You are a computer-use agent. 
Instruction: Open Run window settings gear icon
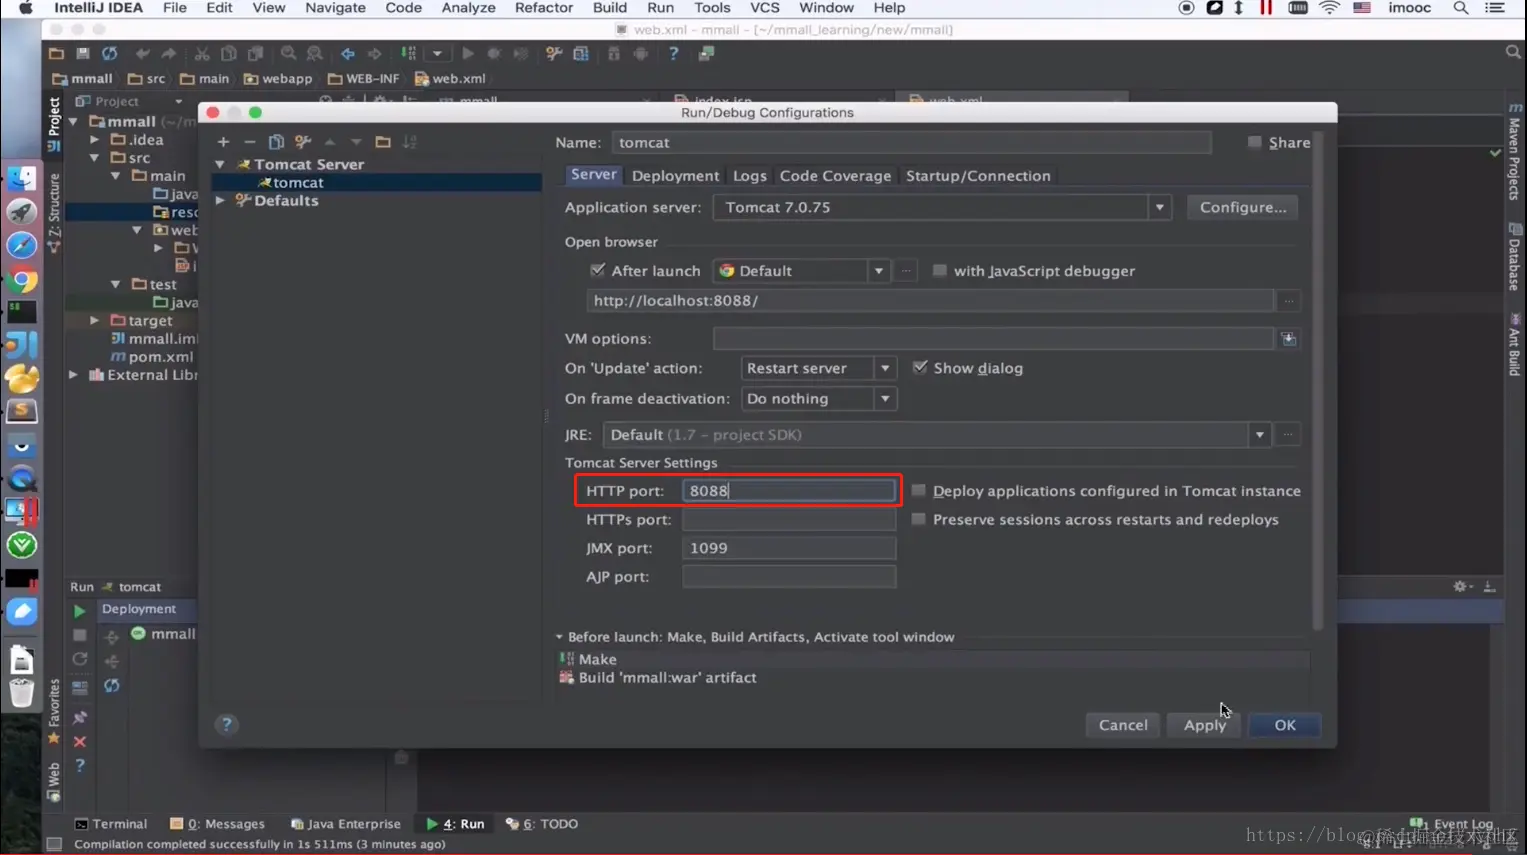[1461, 587]
